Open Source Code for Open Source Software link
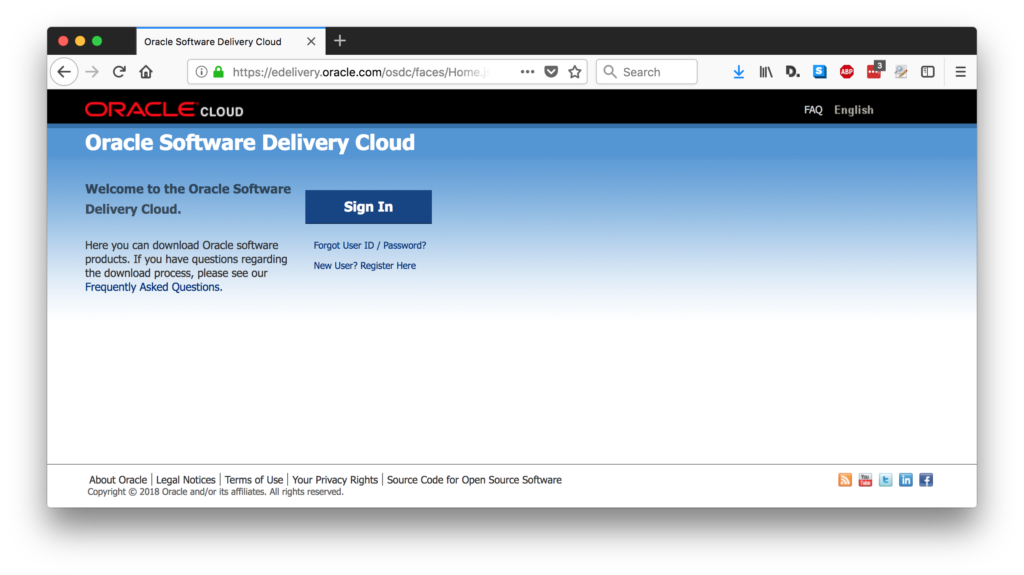The width and height of the screenshot is (1024, 575). pyautogui.click(x=474, y=480)
